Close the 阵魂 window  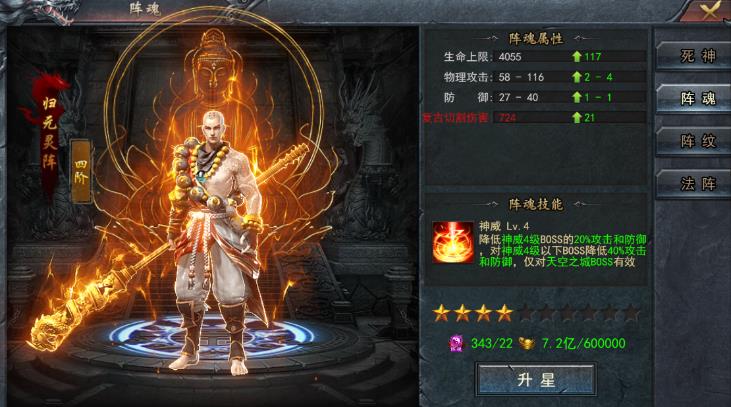[x=709, y=11]
